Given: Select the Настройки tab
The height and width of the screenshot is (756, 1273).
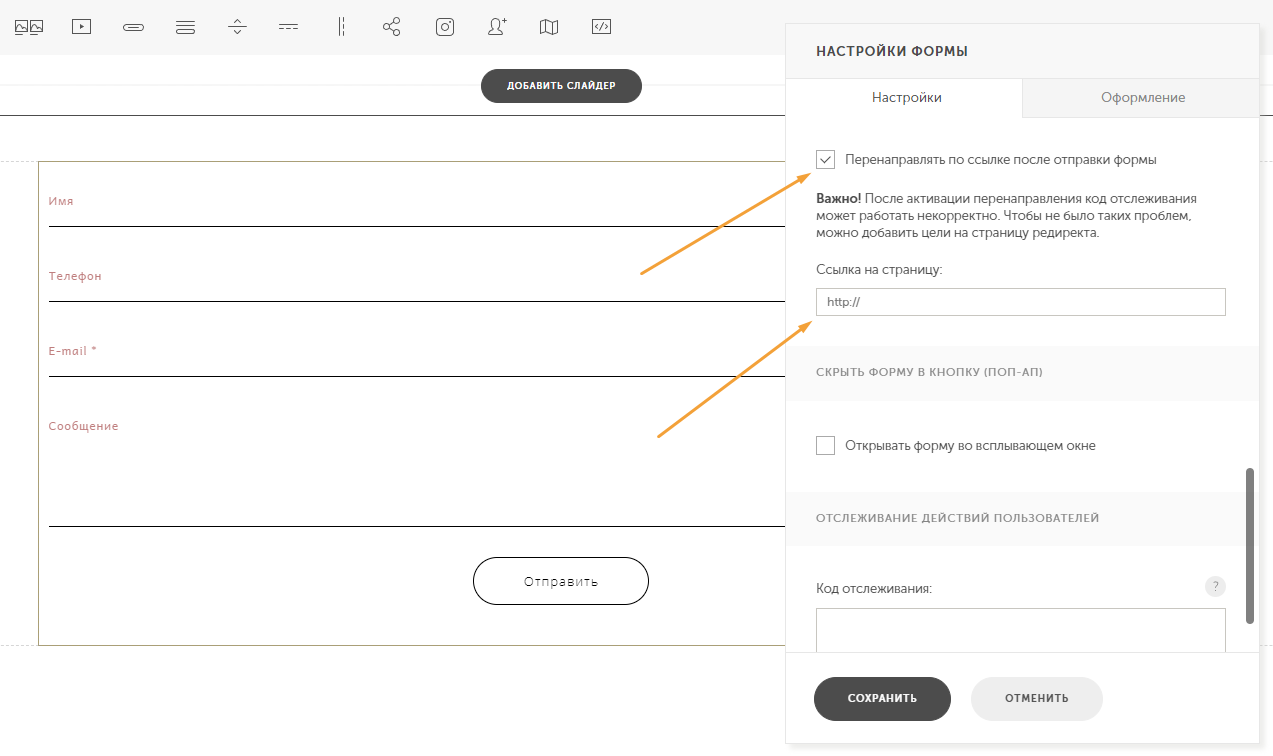Looking at the screenshot, I should (x=906, y=98).
